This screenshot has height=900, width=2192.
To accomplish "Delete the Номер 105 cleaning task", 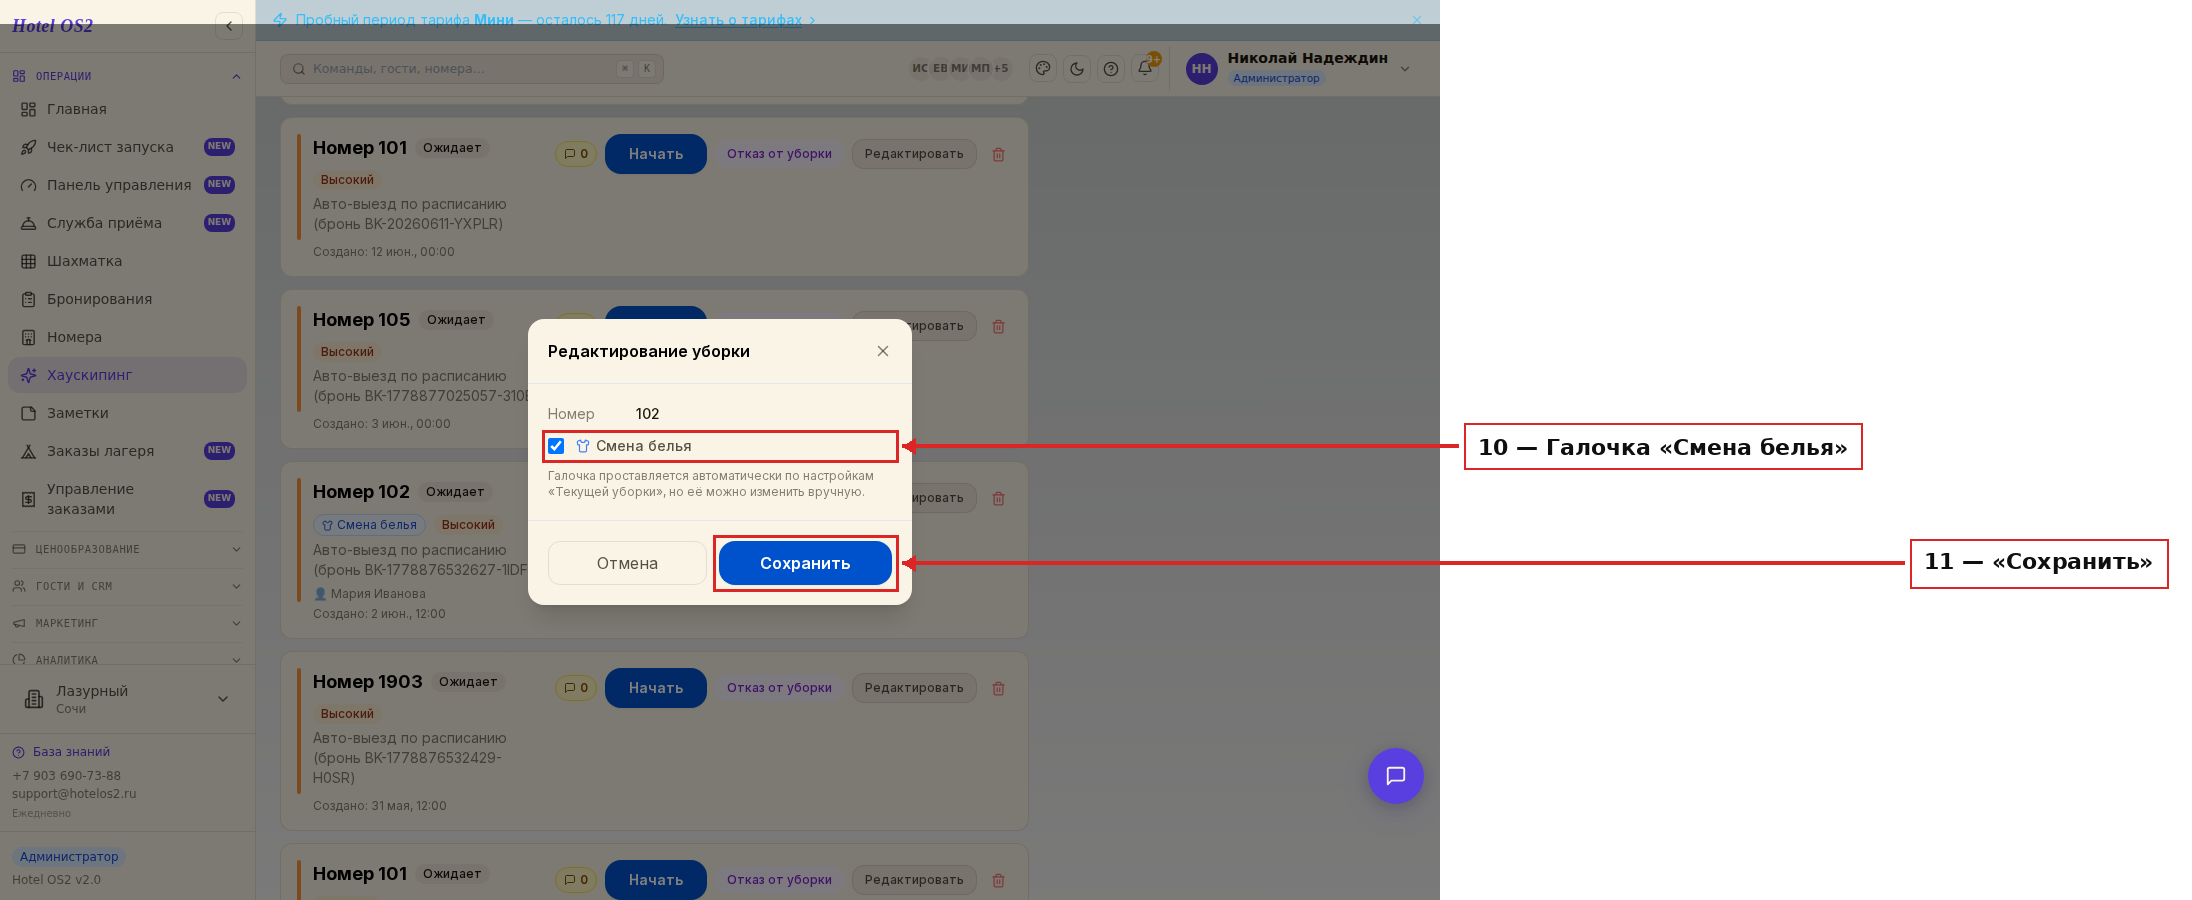I will coord(998,327).
